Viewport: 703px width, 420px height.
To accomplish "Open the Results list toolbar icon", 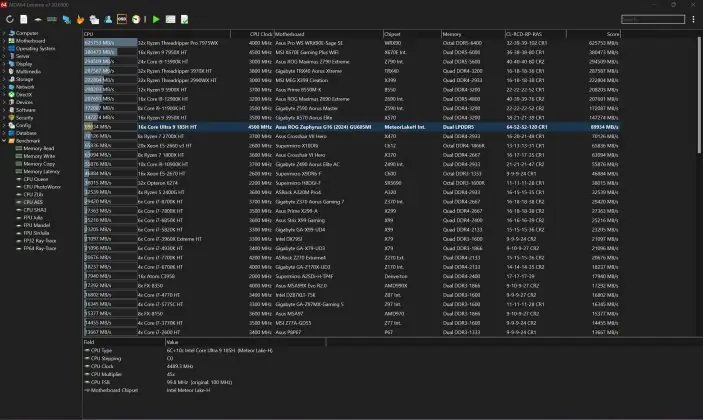I will tap(170, 19).
